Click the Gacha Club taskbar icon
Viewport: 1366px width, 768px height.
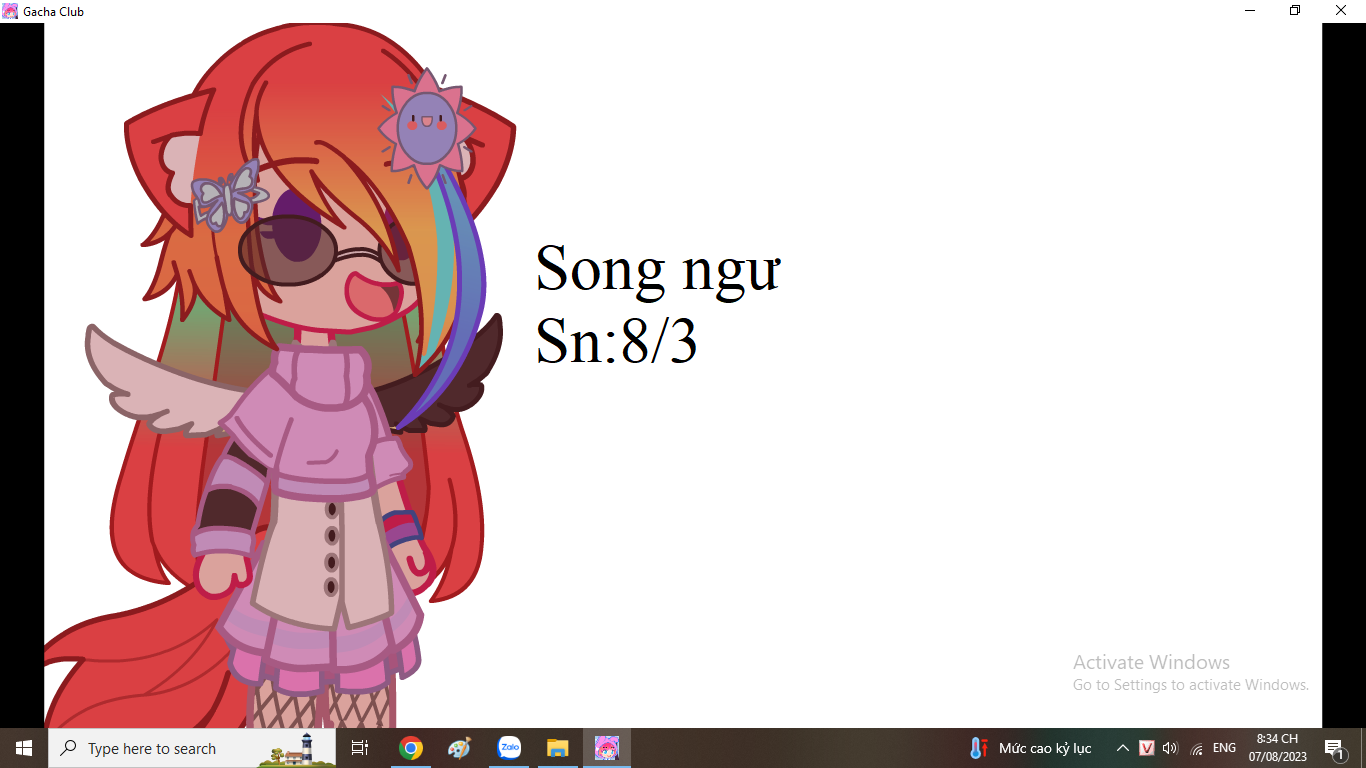607,748
